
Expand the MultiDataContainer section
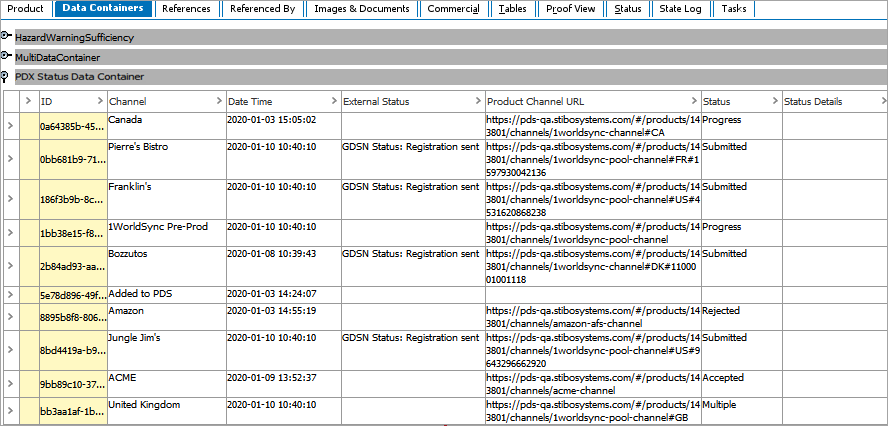(6, 56)
